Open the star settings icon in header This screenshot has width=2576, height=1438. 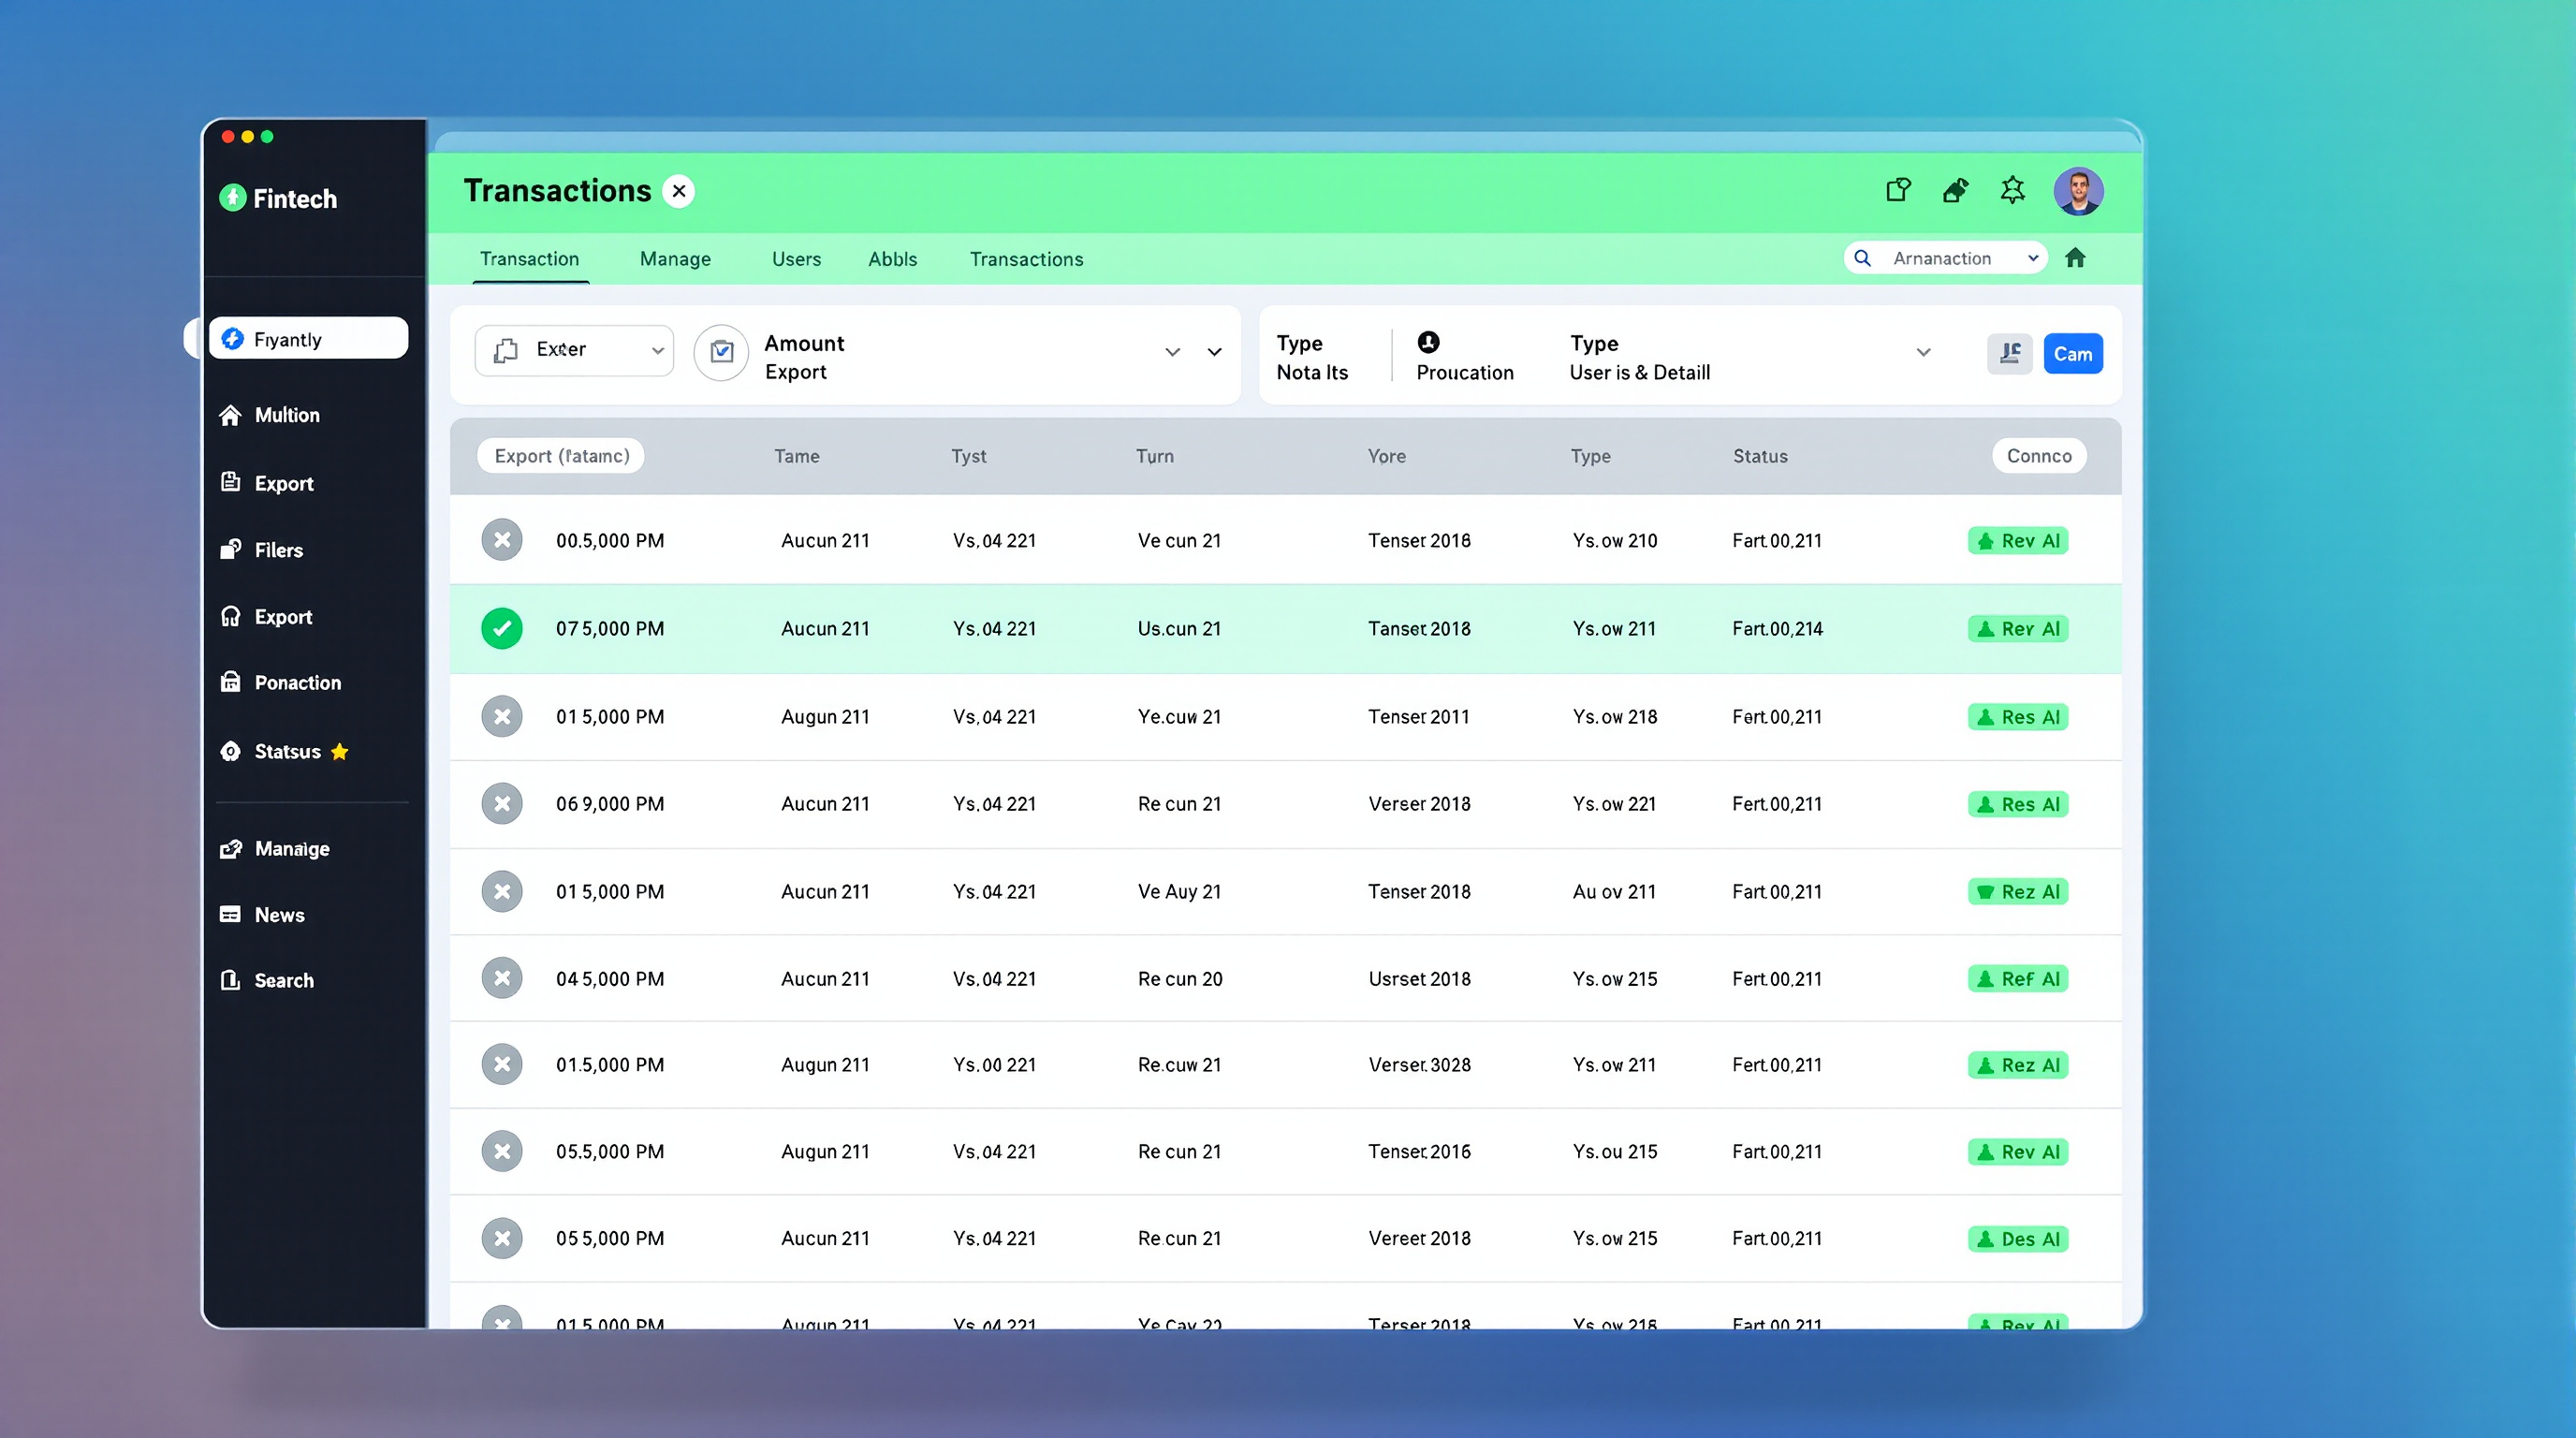point(2012,190)
